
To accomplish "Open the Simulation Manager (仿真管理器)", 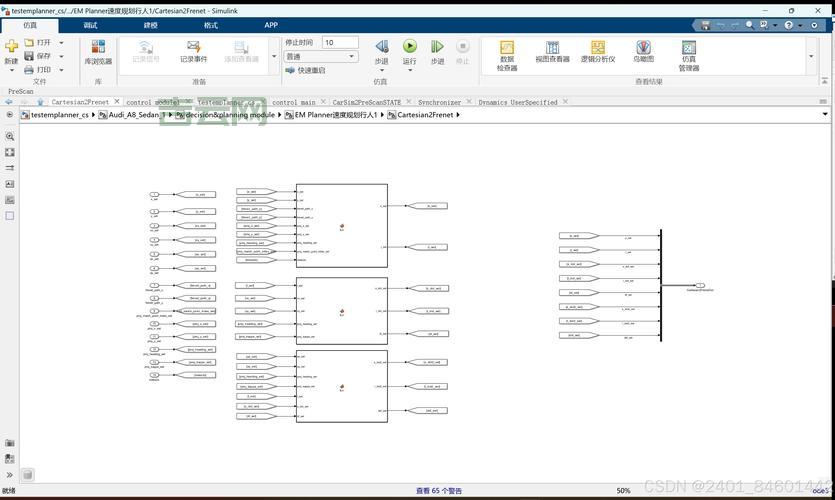I will pyautogui.click(x=689, y=55).
